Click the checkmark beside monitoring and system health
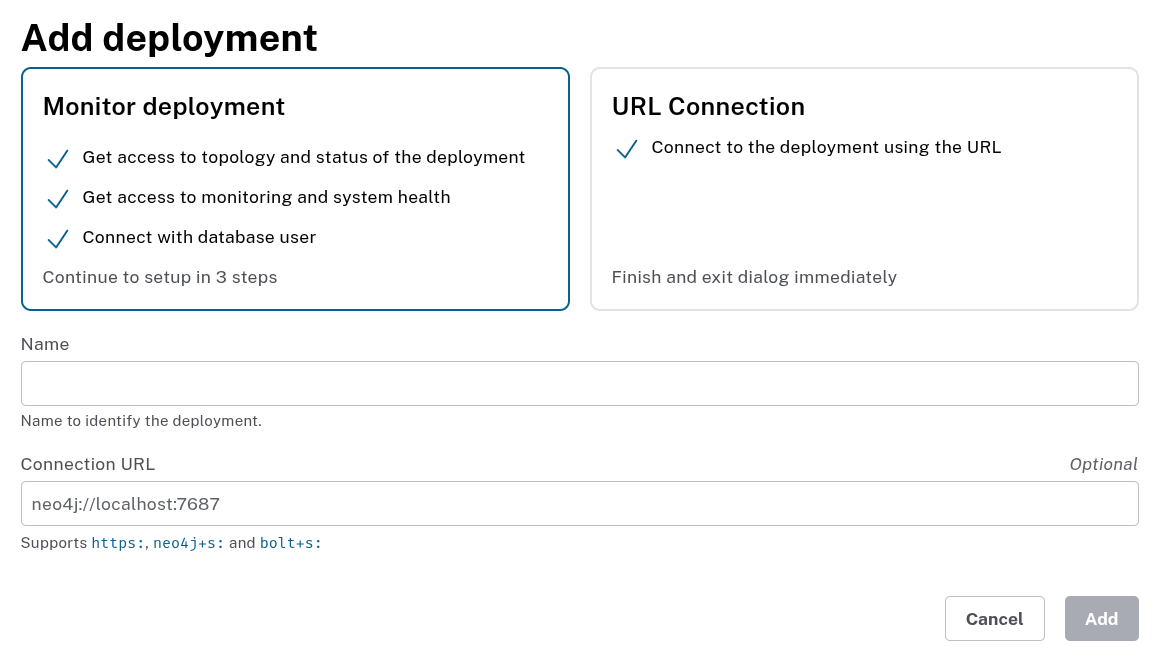 click(x=58, y=198)
